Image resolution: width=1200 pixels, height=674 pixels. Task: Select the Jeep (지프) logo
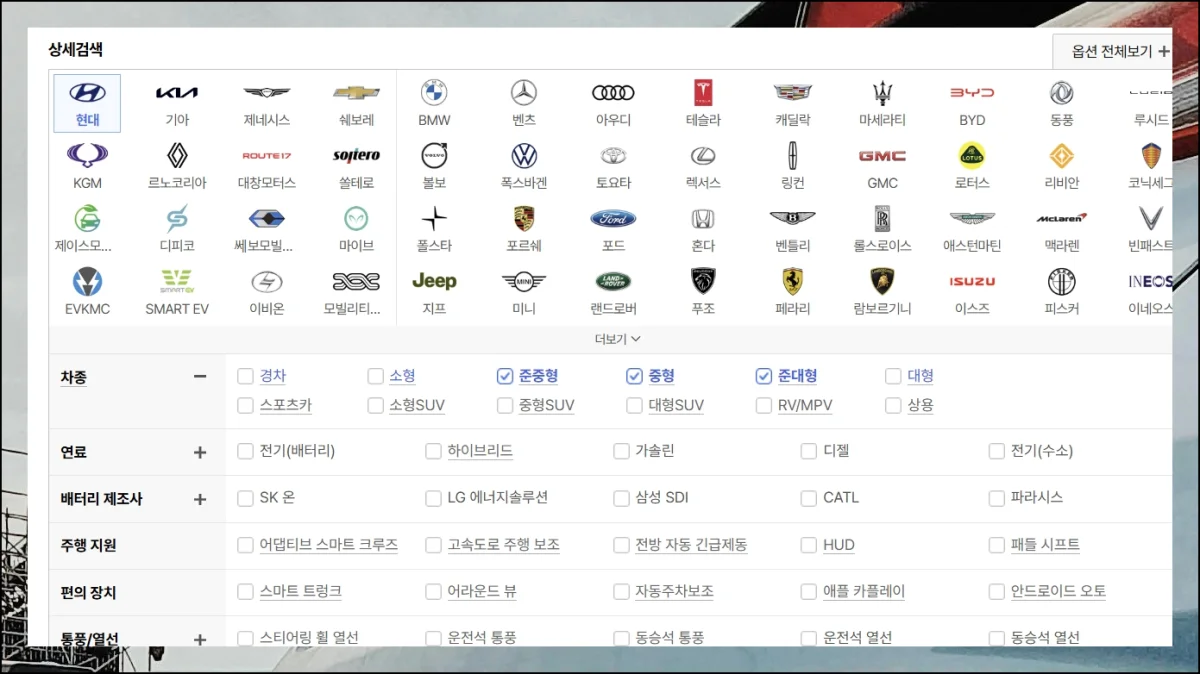click(434, 281)
